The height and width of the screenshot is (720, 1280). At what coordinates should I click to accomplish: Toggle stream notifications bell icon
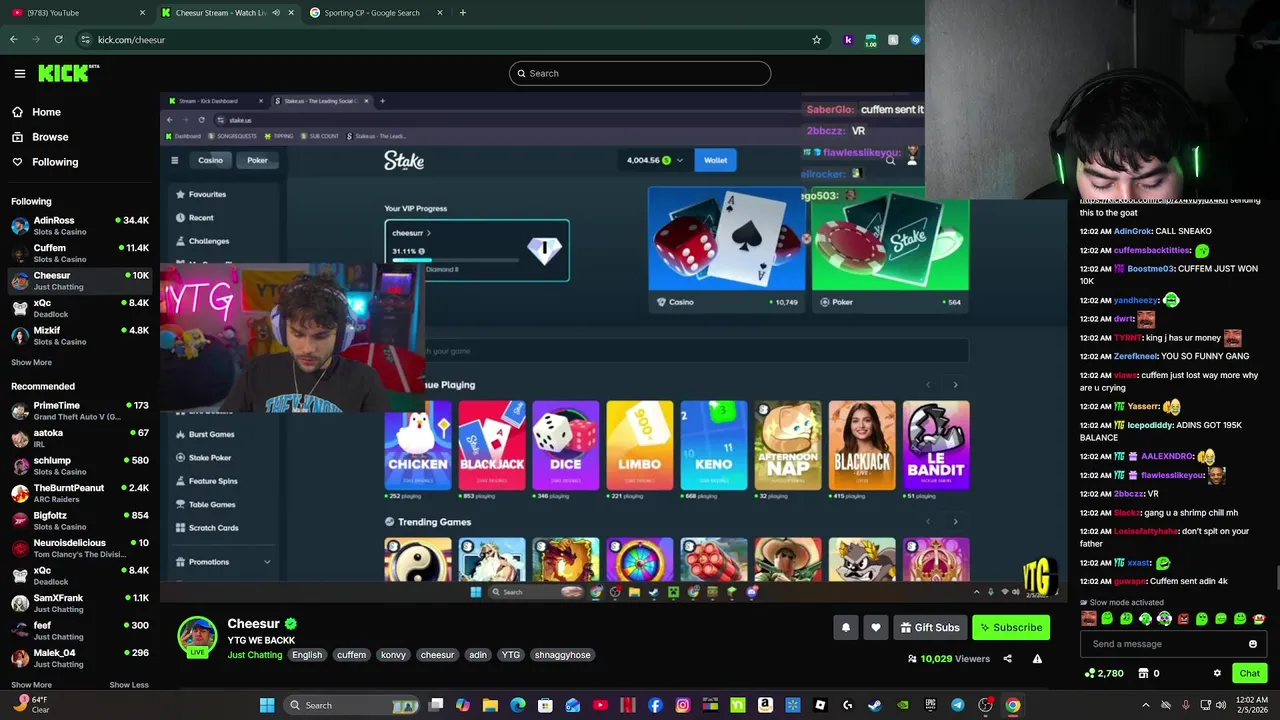(846, 628)
